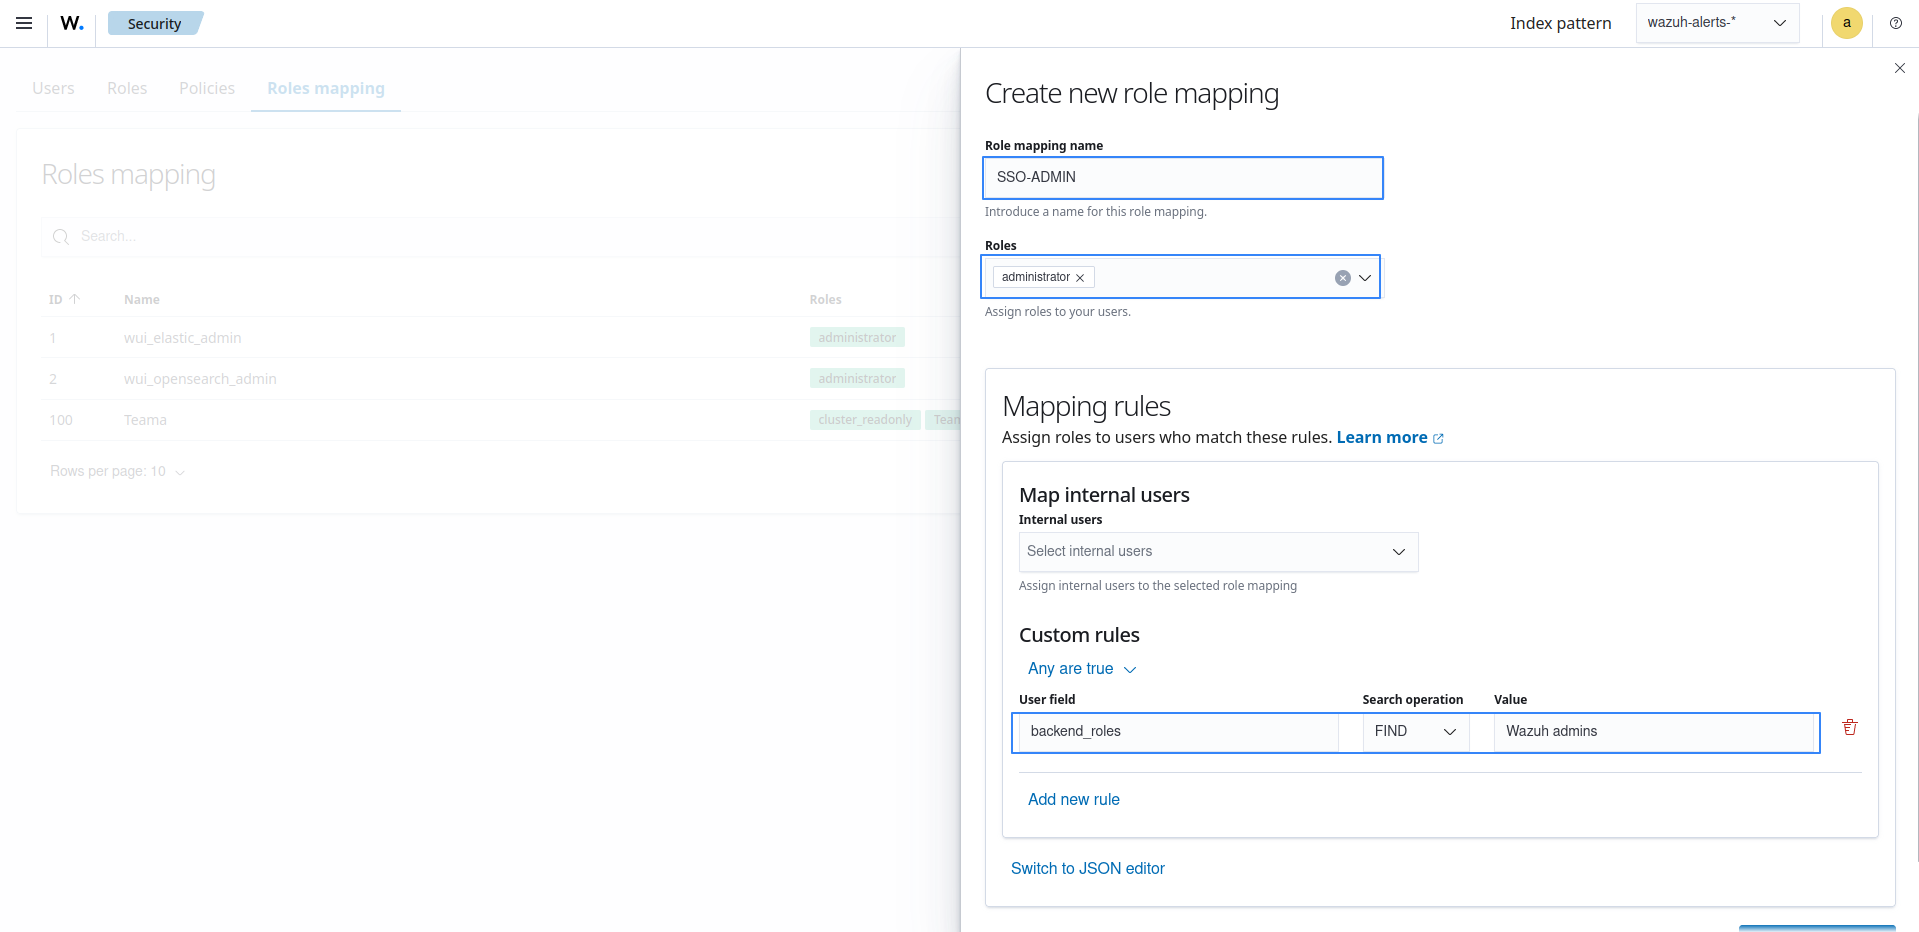The image size is (1919, 932).
Task: Sort the table using the ID arrow
Action: (x=75, y=298)
